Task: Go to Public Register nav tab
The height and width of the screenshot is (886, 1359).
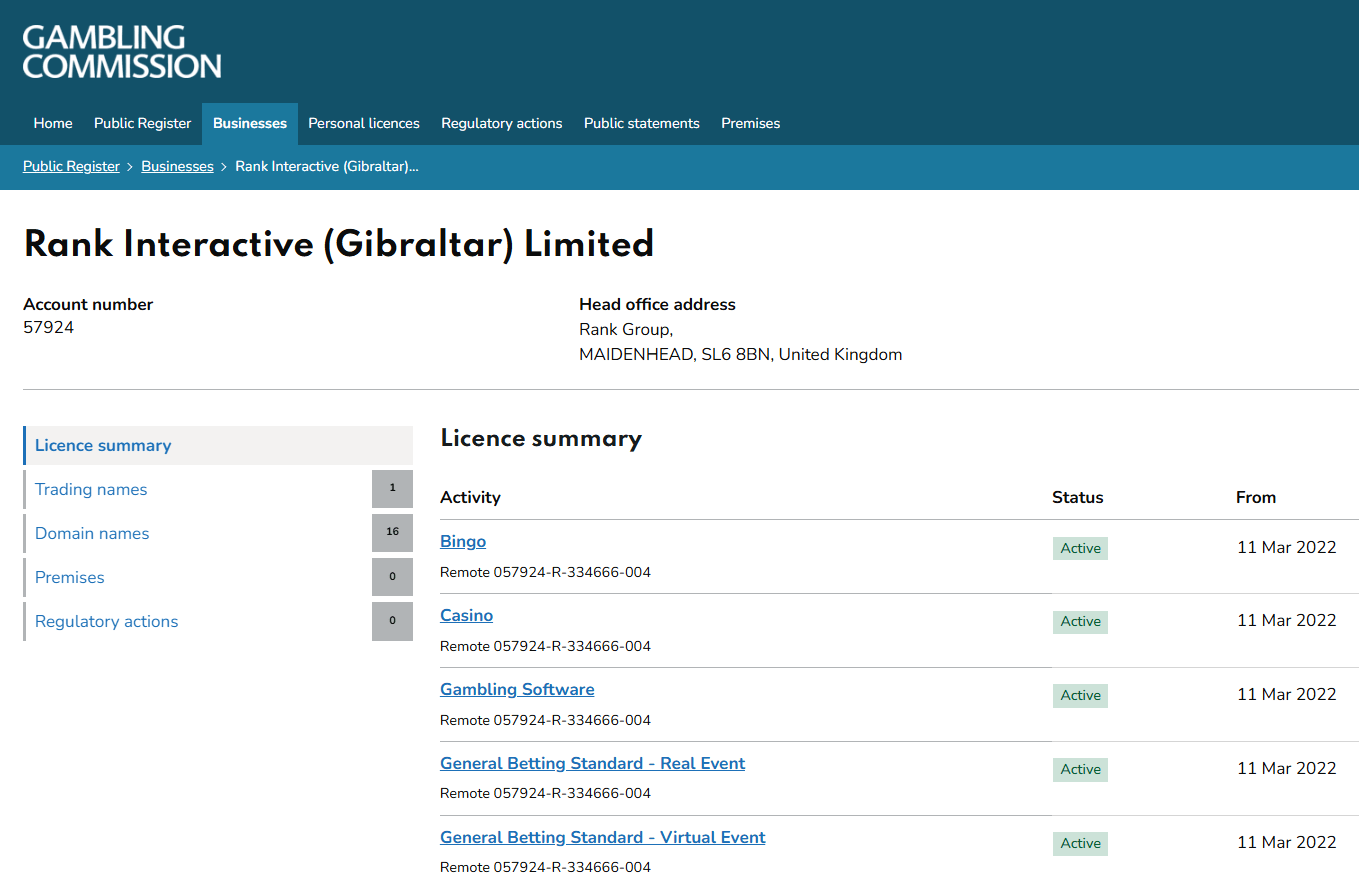Action: 142,123
